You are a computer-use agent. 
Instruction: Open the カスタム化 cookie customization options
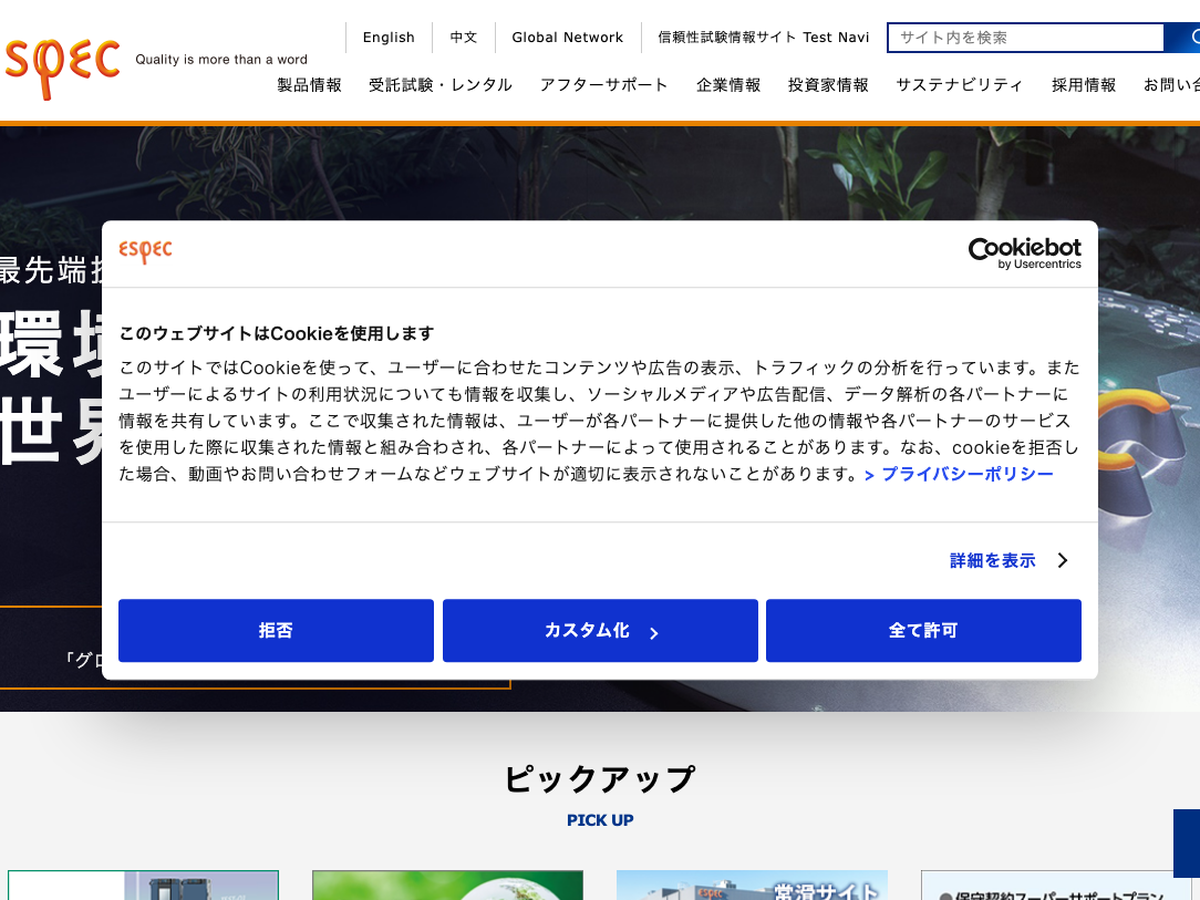pos(600,631)
